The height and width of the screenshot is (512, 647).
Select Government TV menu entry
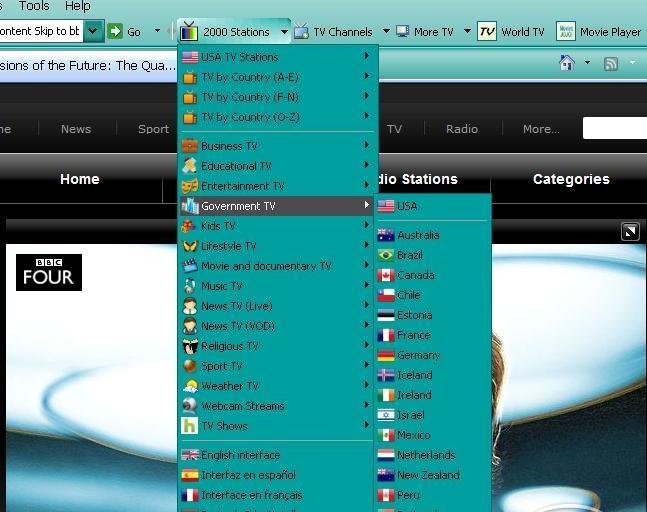(276, 206)
